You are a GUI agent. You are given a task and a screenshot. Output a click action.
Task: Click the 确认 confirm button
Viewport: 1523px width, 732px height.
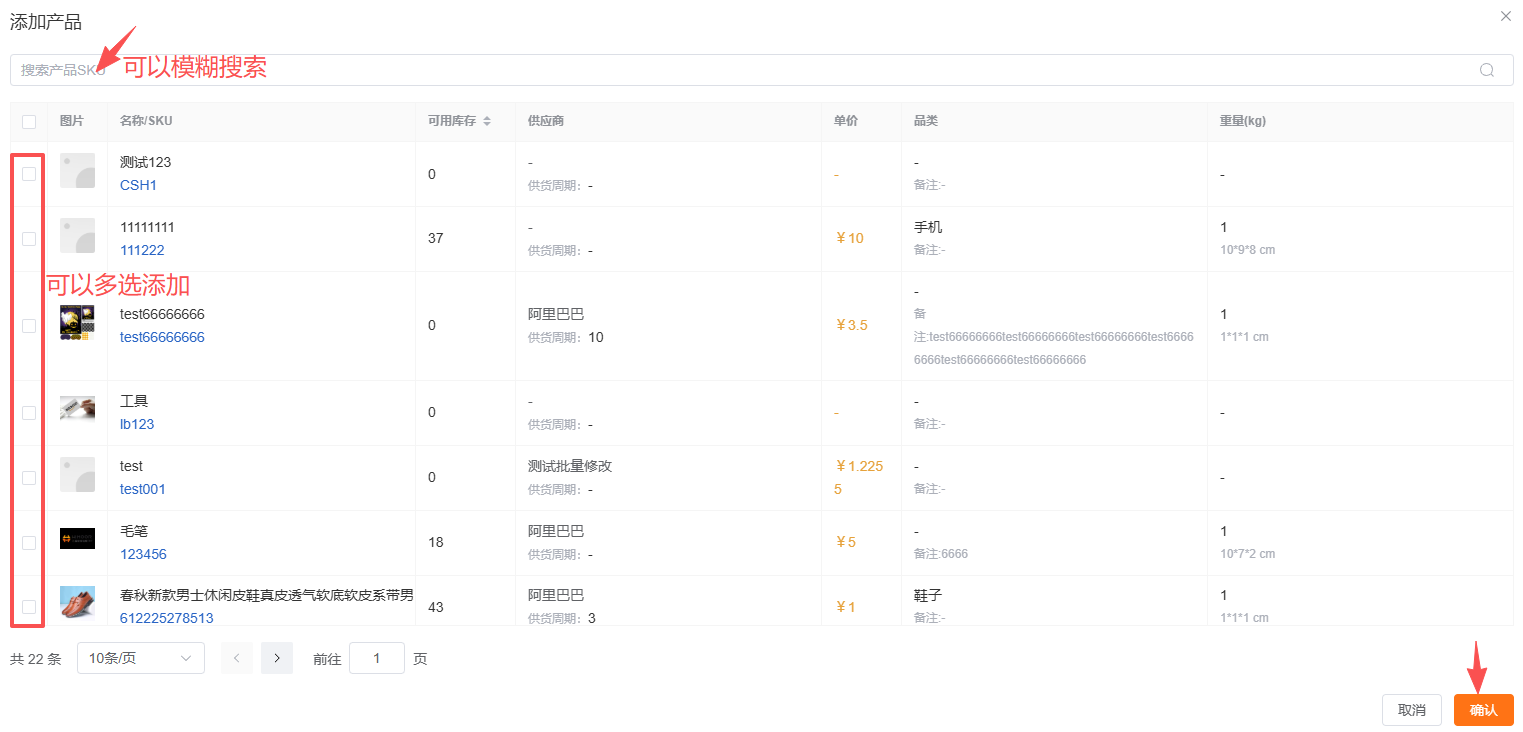pos(1483,710)
